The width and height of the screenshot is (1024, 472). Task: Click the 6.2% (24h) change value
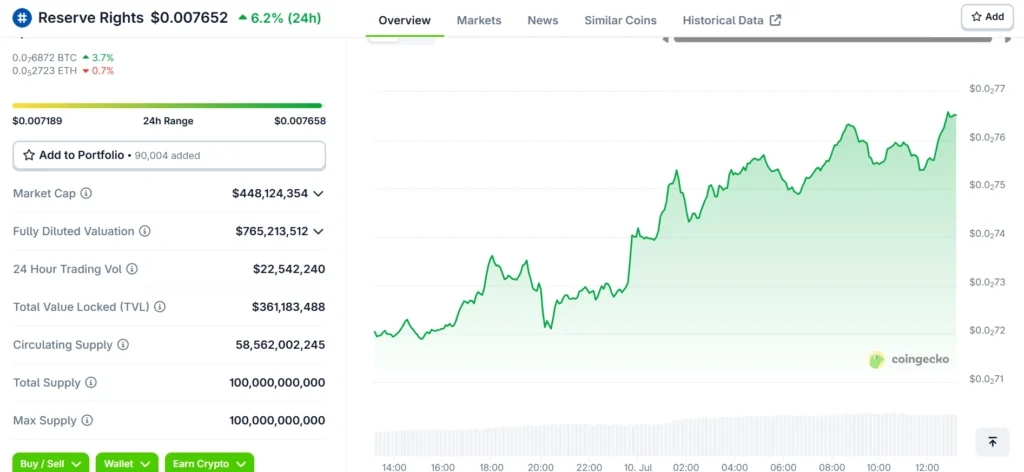click(x=280, y=18)
